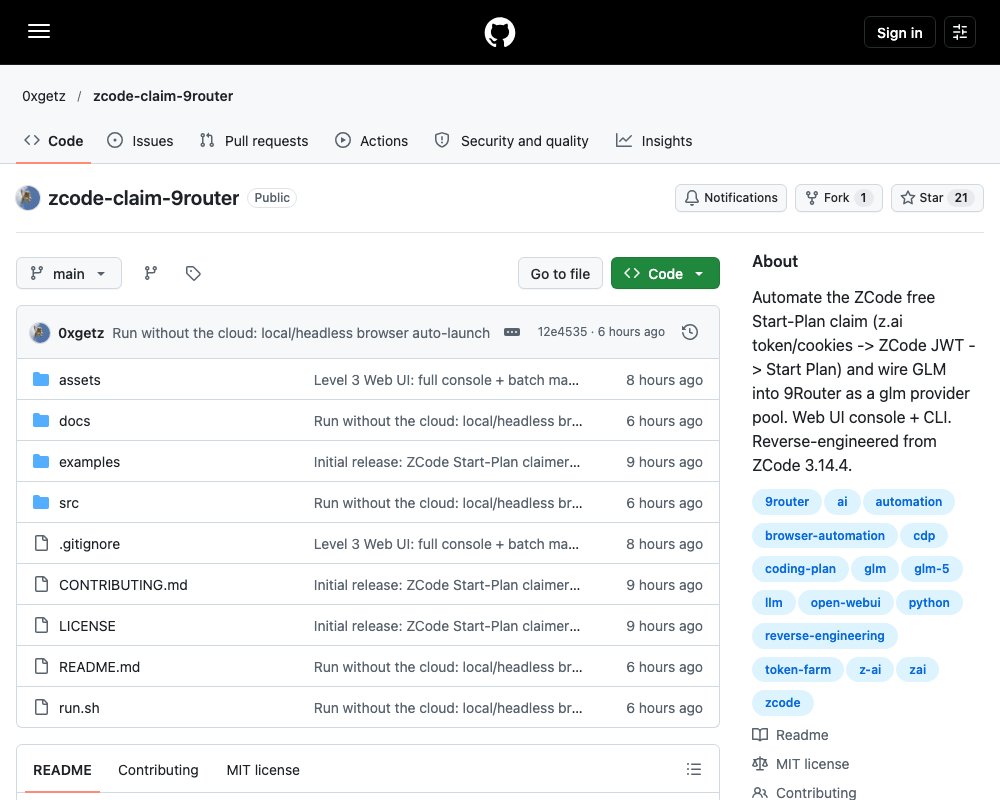Click the Go to file button
1000x800 pixels.
561,274
